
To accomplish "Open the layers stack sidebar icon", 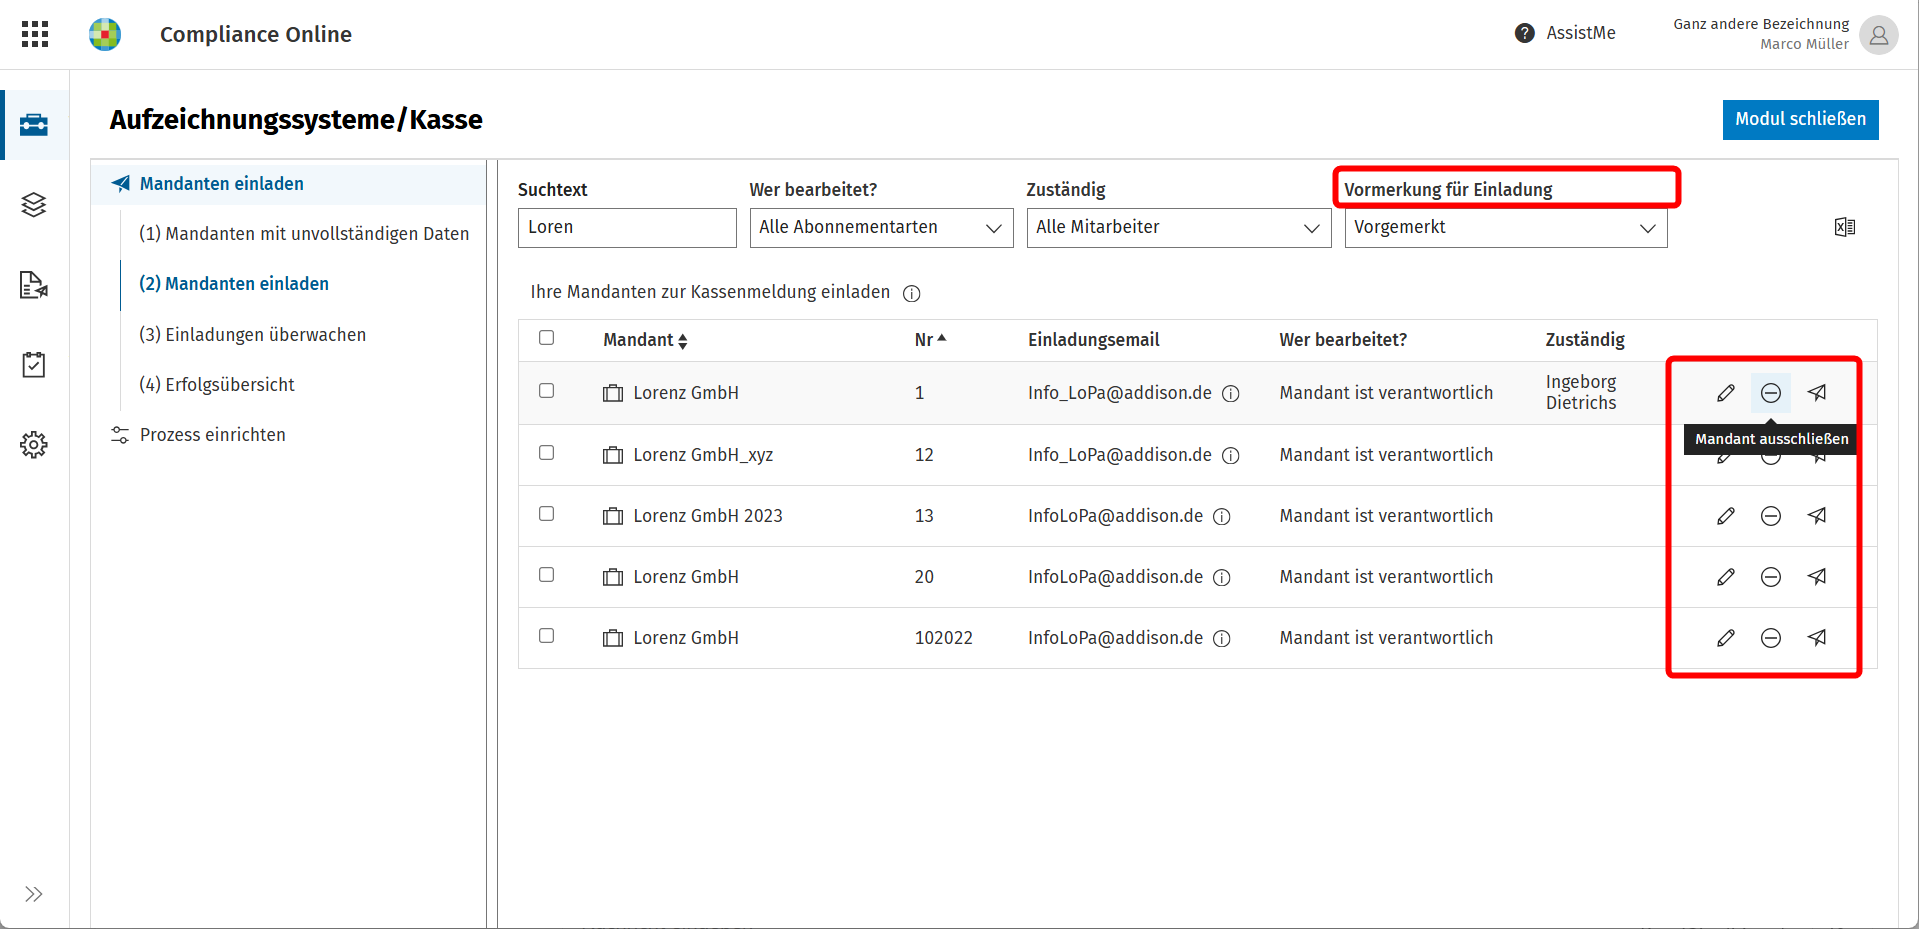I will (x=34, y=205).
